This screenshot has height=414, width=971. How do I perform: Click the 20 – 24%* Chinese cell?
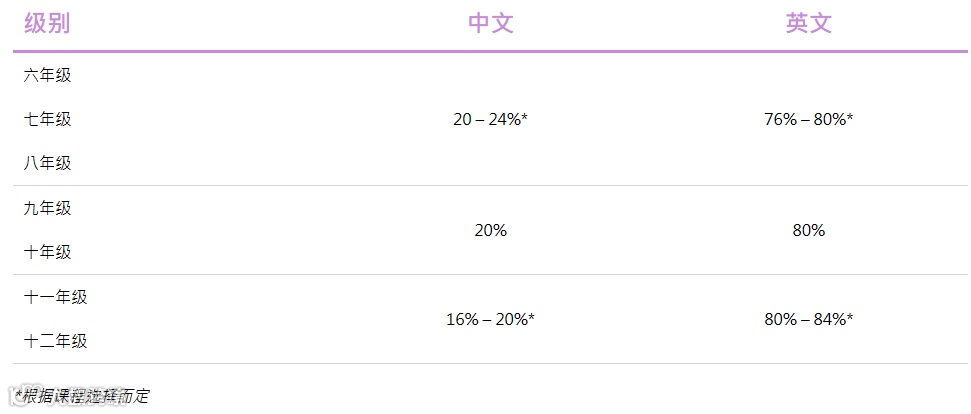(x=490, y=119)
